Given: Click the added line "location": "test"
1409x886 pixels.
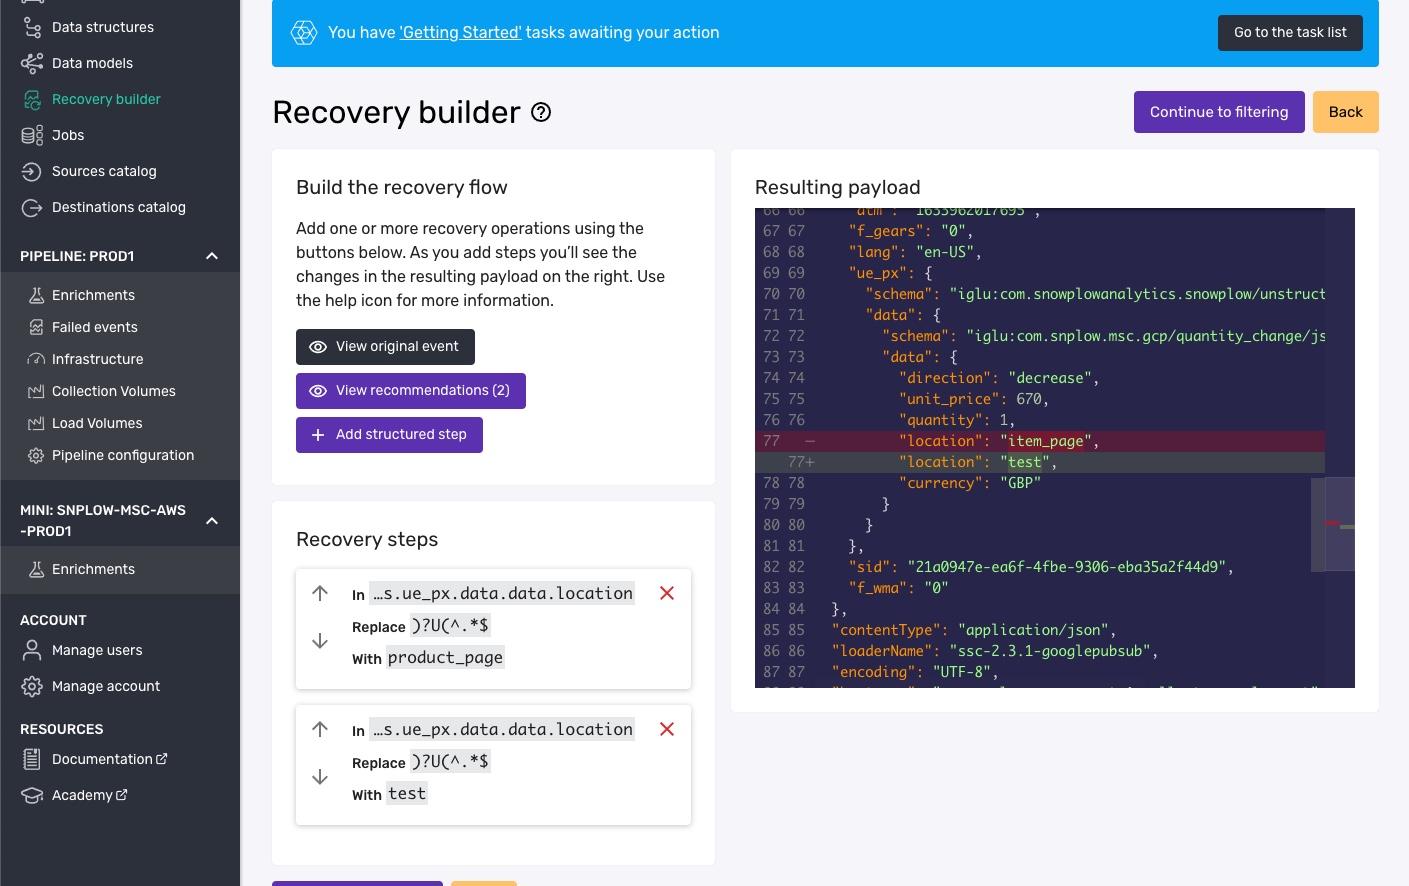Looking at the screenshot, I should (x=1040, y=462).
